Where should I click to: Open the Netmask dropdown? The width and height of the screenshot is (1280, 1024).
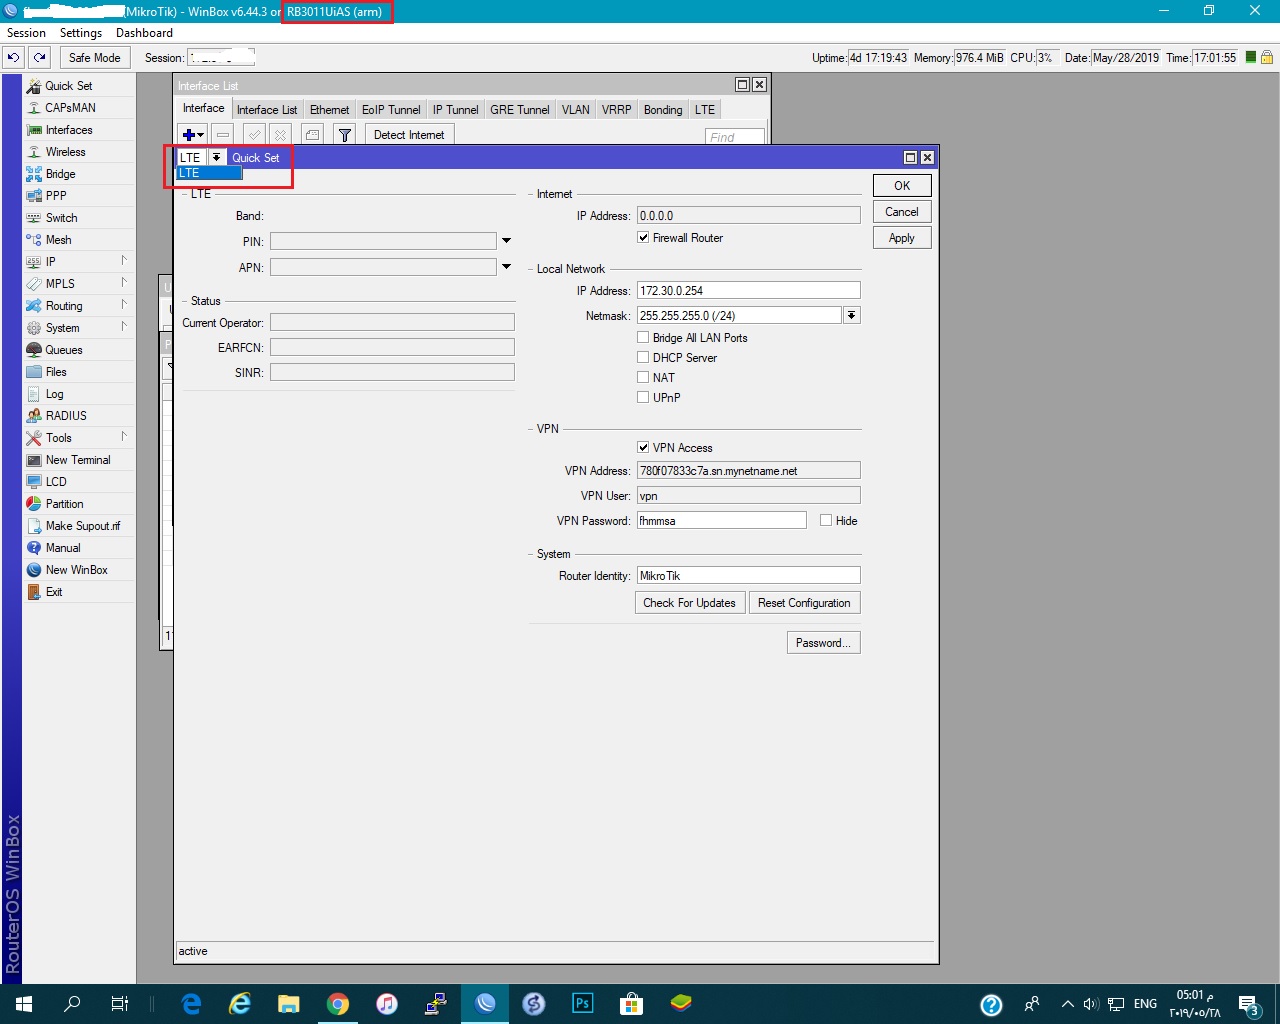851,316
